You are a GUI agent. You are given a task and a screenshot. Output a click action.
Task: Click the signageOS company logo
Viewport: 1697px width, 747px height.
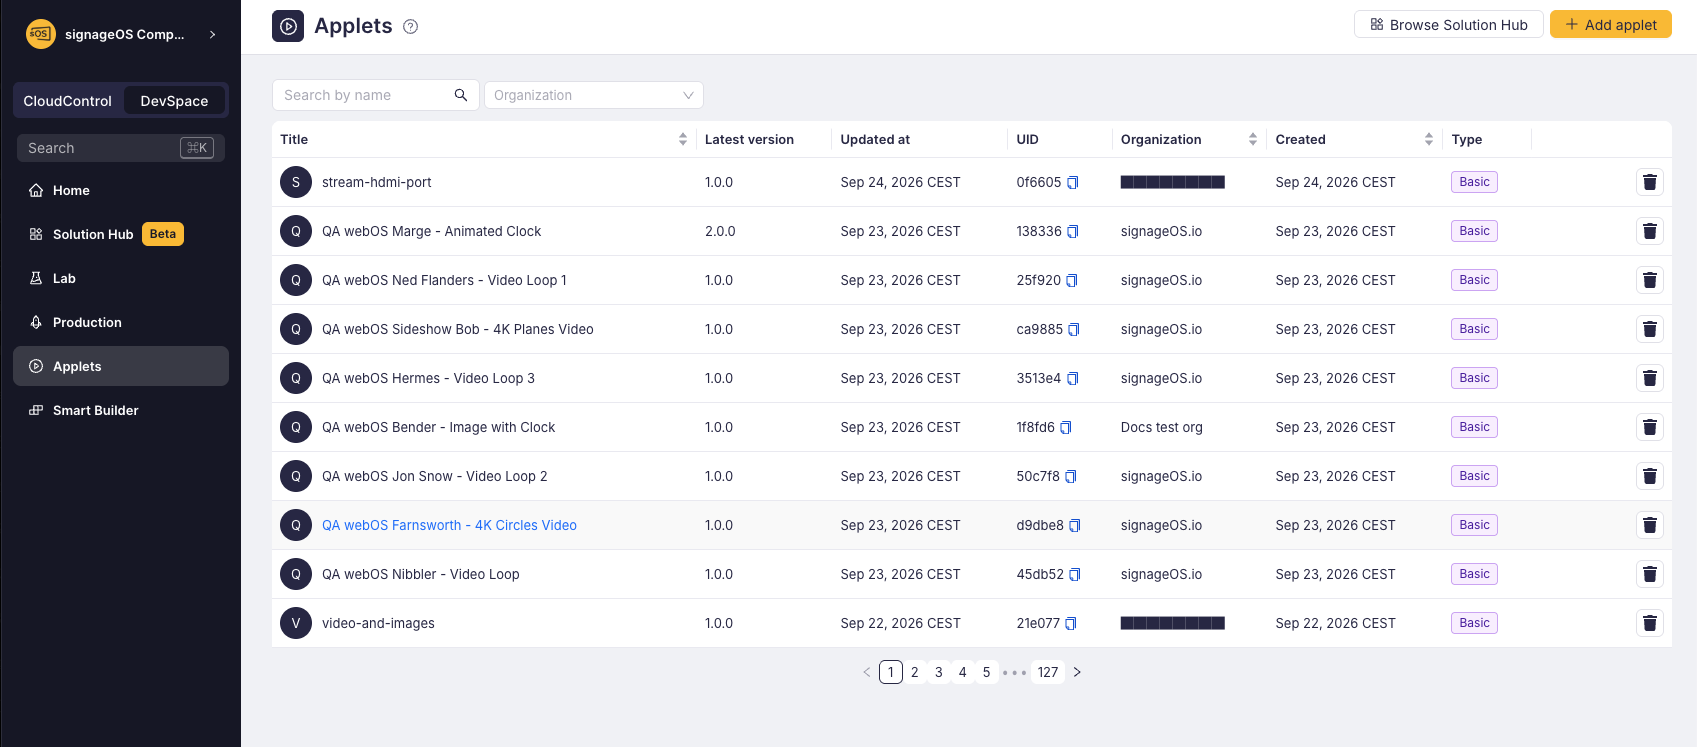click(40, 34)
